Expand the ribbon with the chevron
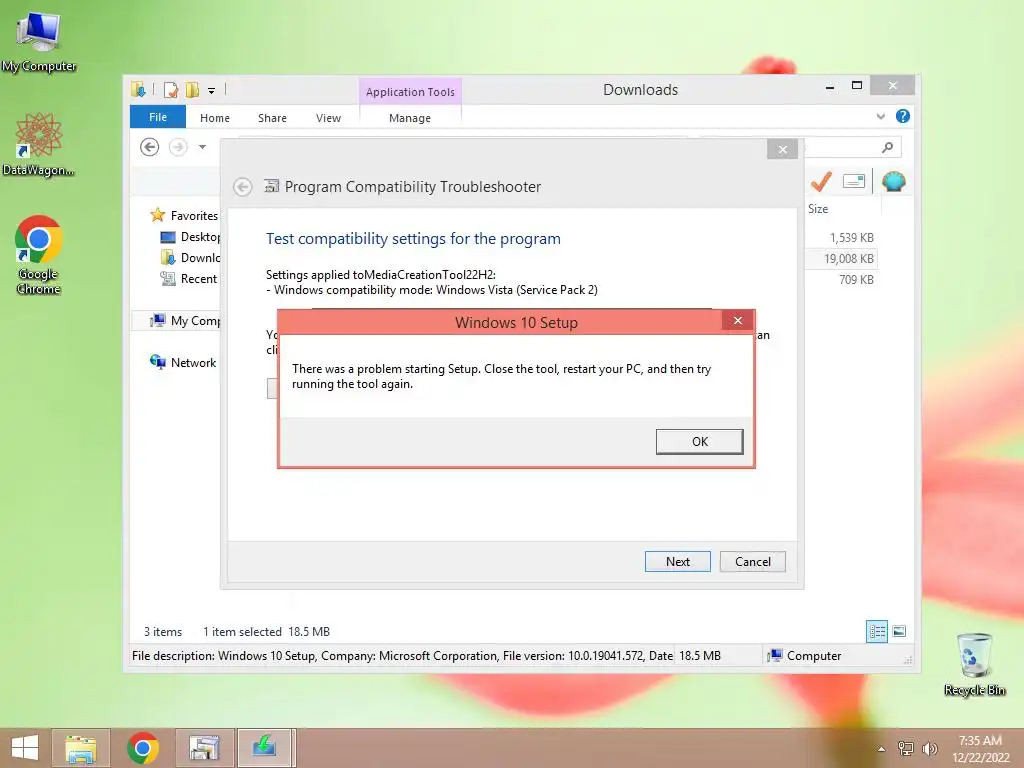 coord(880,116)
